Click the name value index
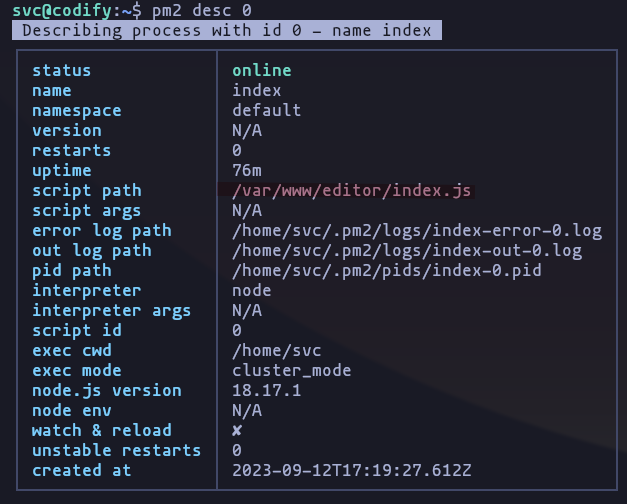The image size is (627, 504). coord(257,90)
